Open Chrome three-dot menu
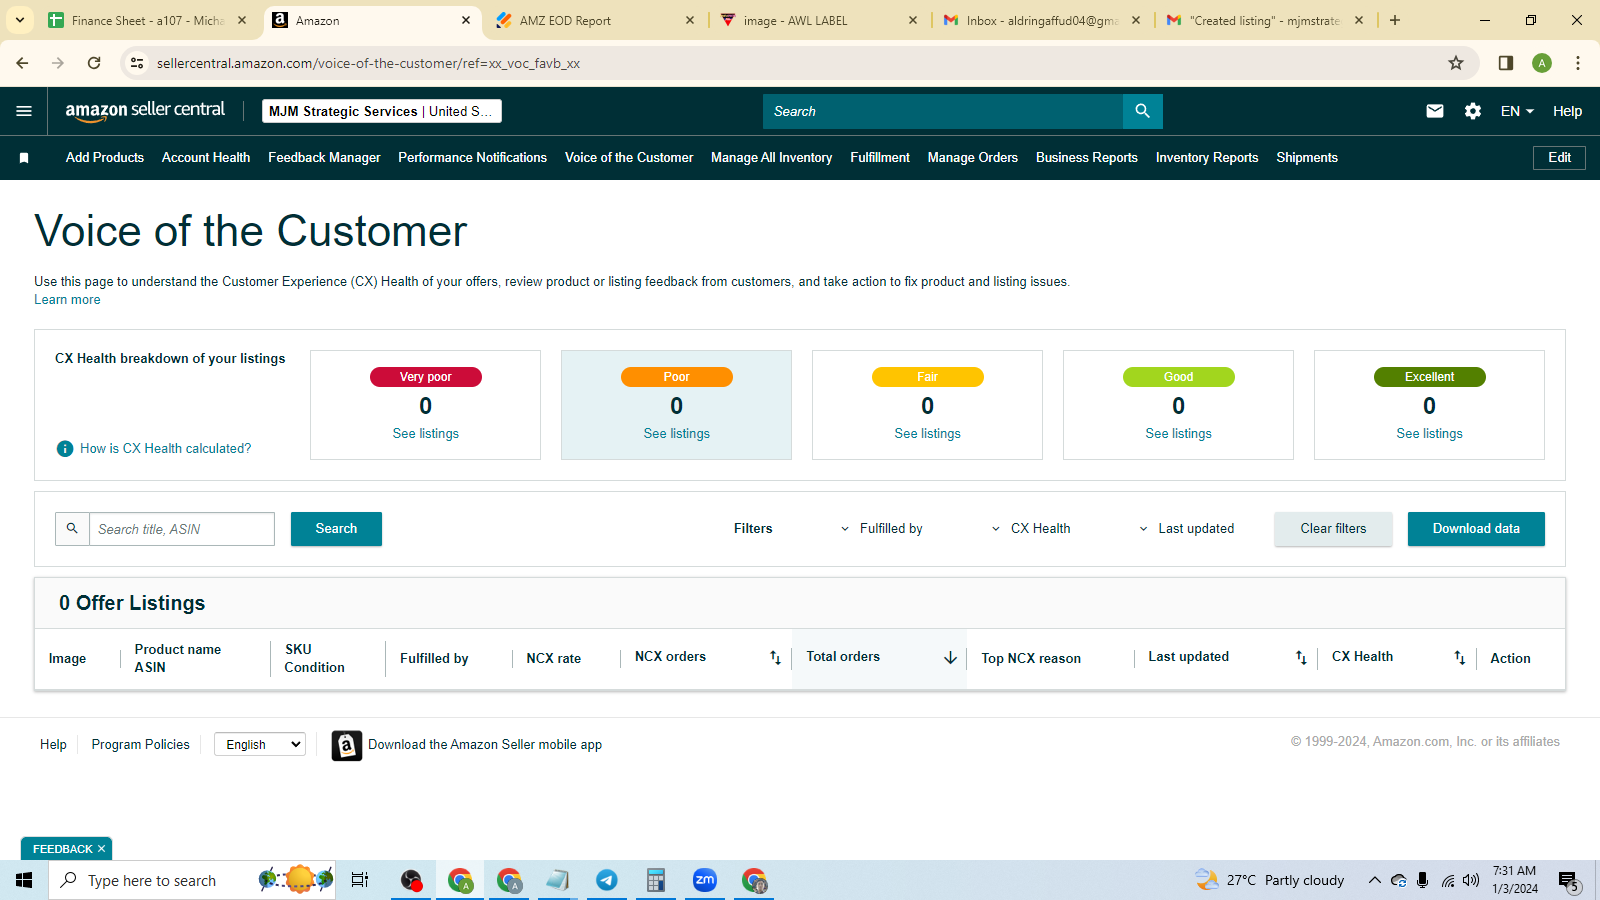The width and height of the screenshot is (1600, 900). point(1578,63)
